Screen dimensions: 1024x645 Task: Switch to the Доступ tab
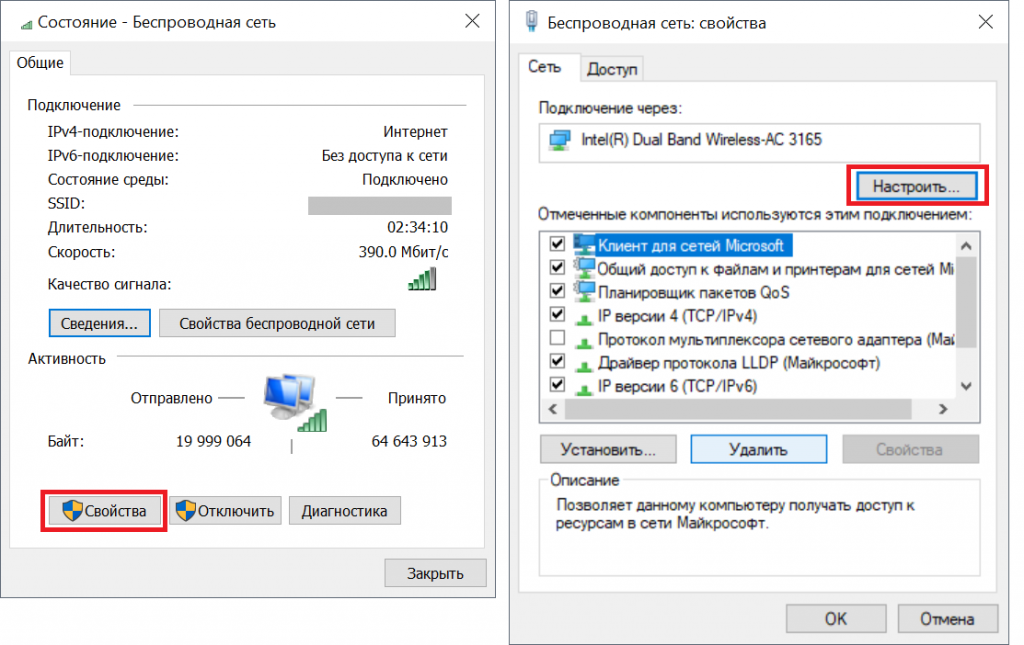613,69
